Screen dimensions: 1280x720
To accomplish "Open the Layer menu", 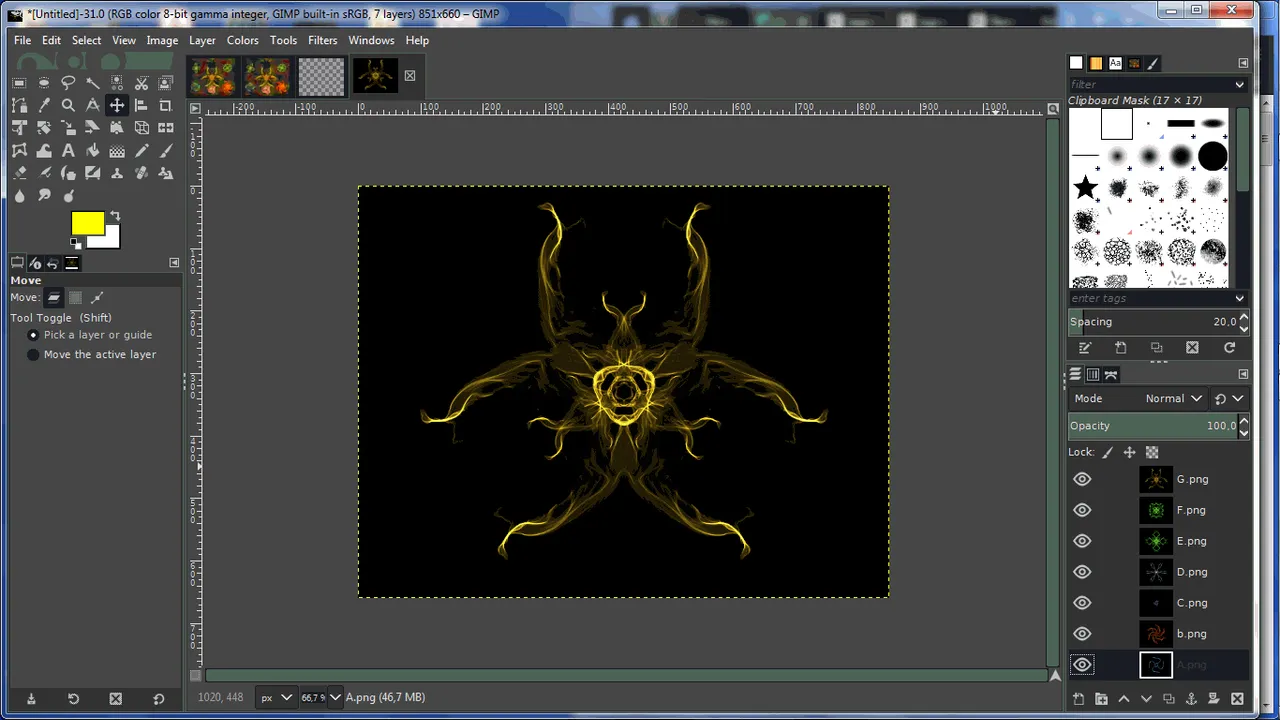I will coord(202,40).
